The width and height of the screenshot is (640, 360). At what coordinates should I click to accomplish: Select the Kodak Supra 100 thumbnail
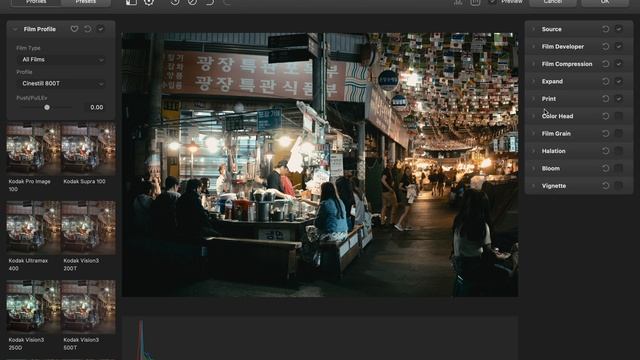tap(89, 149)
